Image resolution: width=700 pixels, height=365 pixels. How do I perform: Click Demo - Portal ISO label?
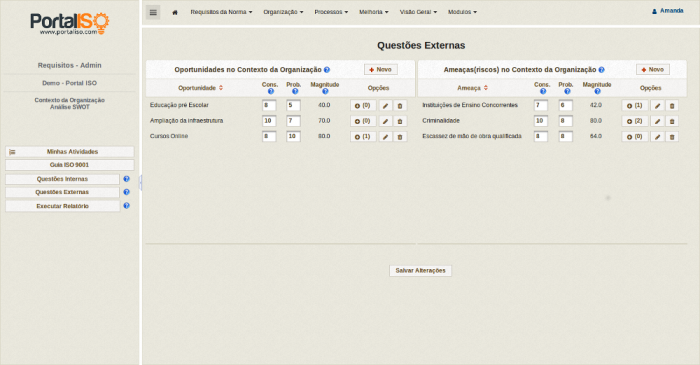coord(70,83)
